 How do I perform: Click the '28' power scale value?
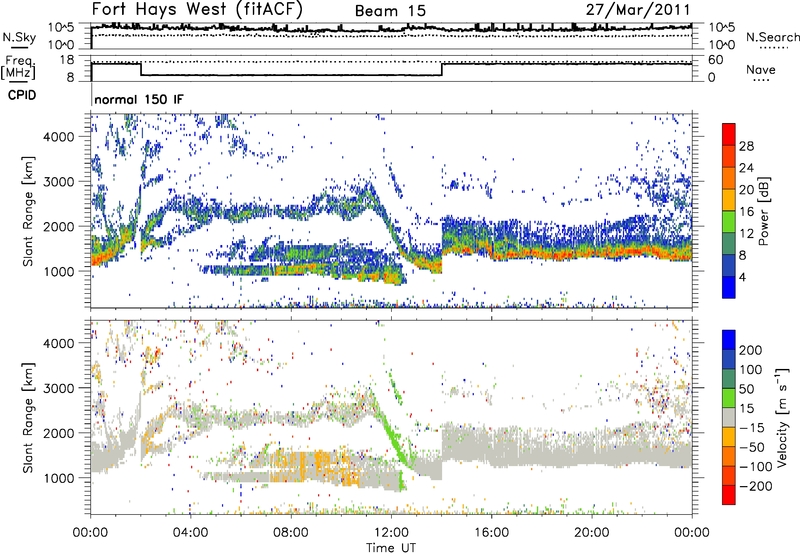(746, 146)
